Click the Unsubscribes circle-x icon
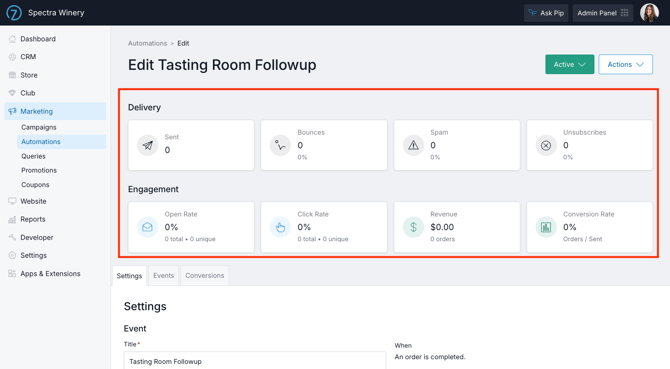The image size is (670, 369). pos(546,145)
